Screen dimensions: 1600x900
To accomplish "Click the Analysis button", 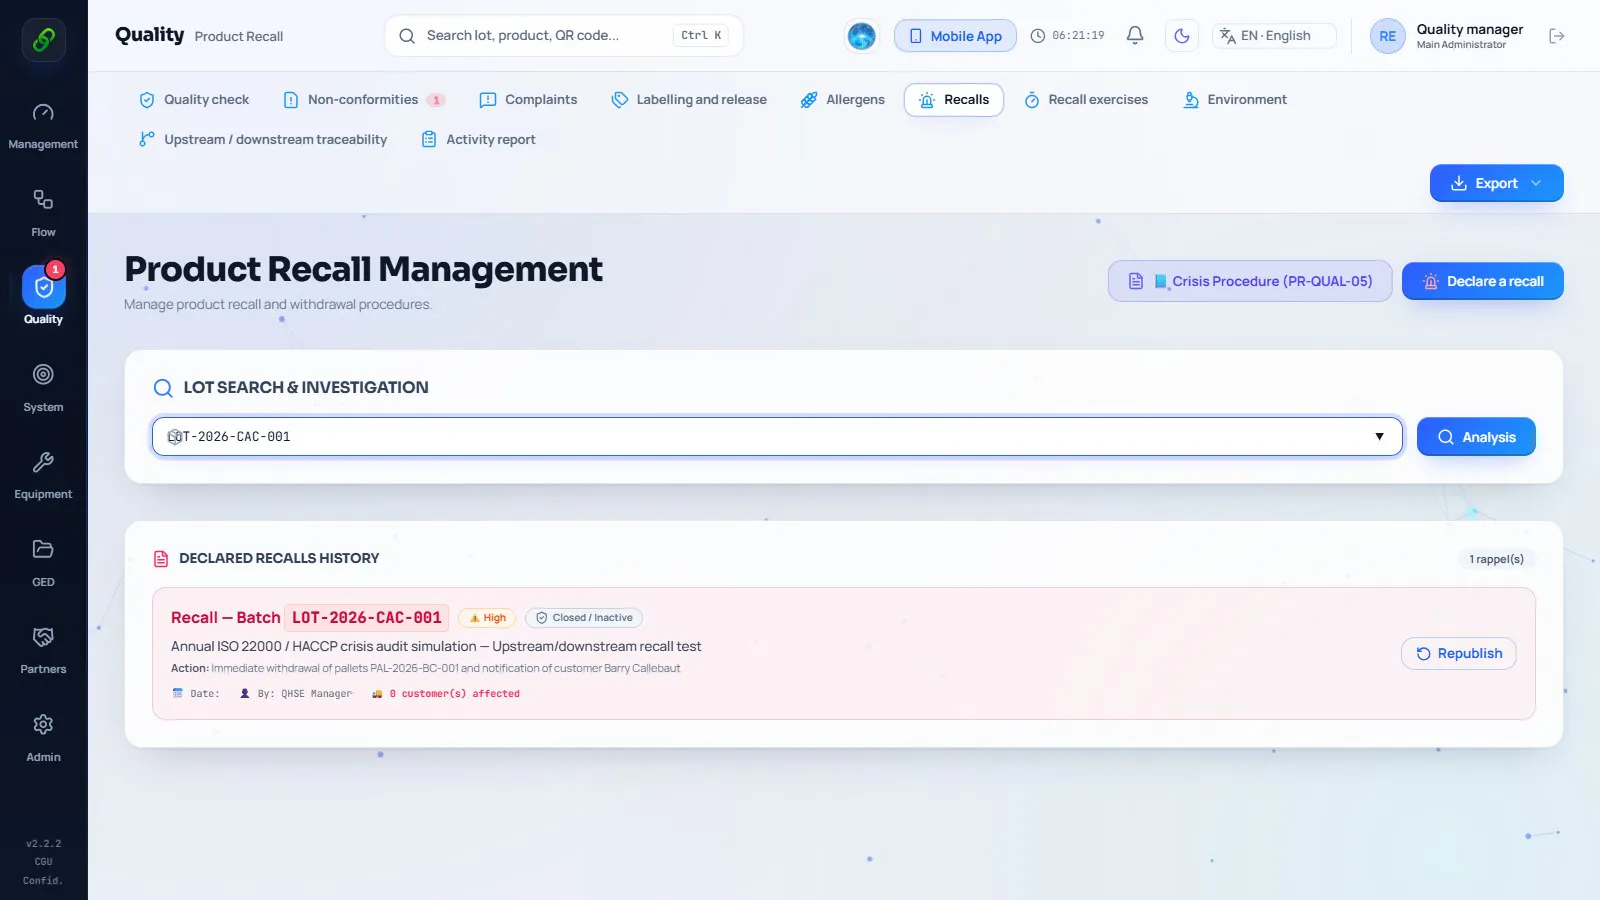I will click(1476, 437).
